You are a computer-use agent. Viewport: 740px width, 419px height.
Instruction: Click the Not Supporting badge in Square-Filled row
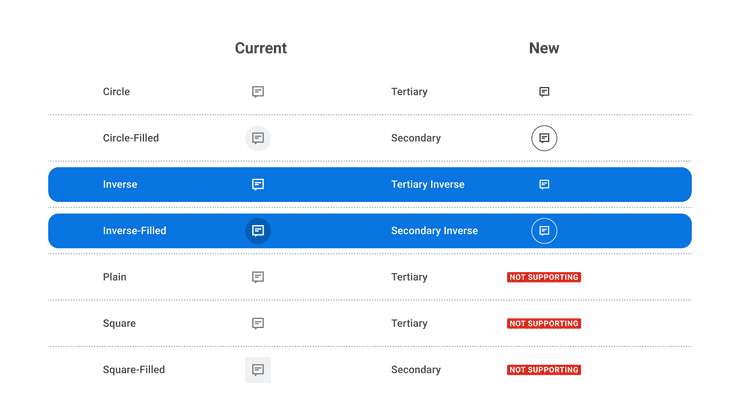544,370
